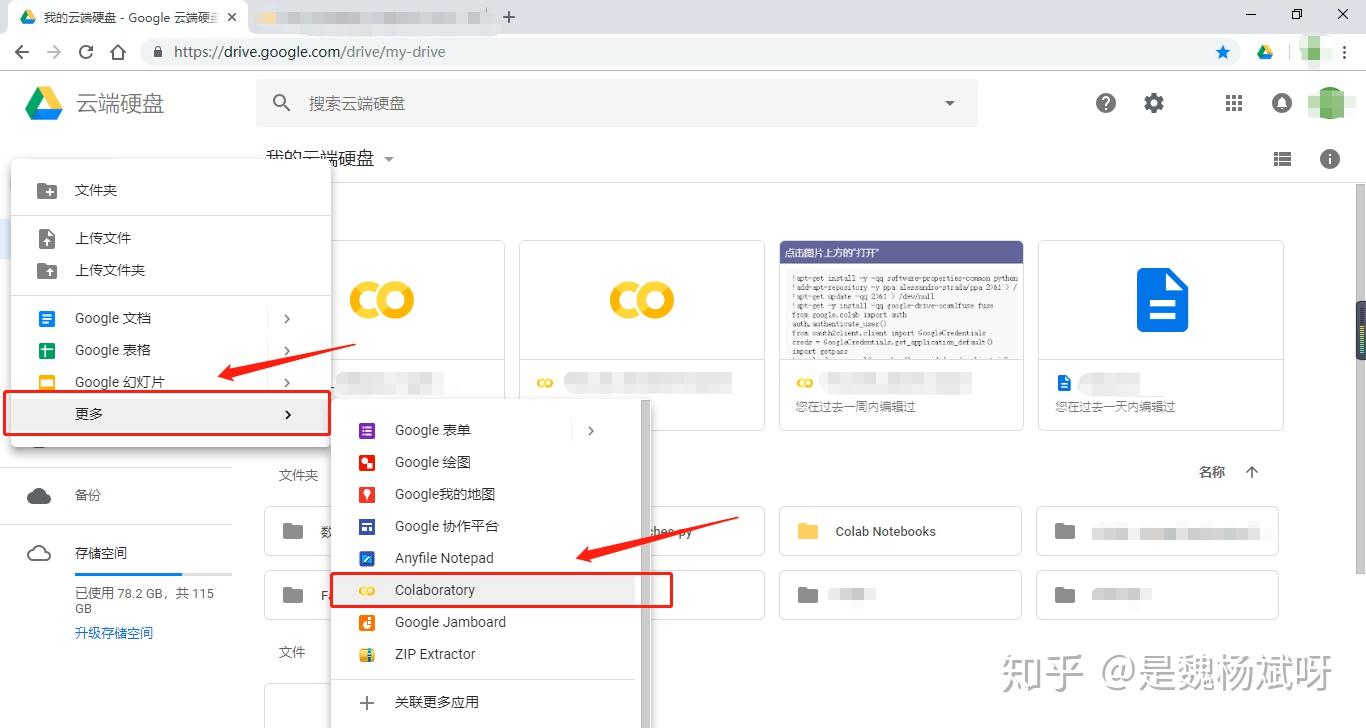
Task: Select Google Jamboard
Action: [x=449, y=622]
